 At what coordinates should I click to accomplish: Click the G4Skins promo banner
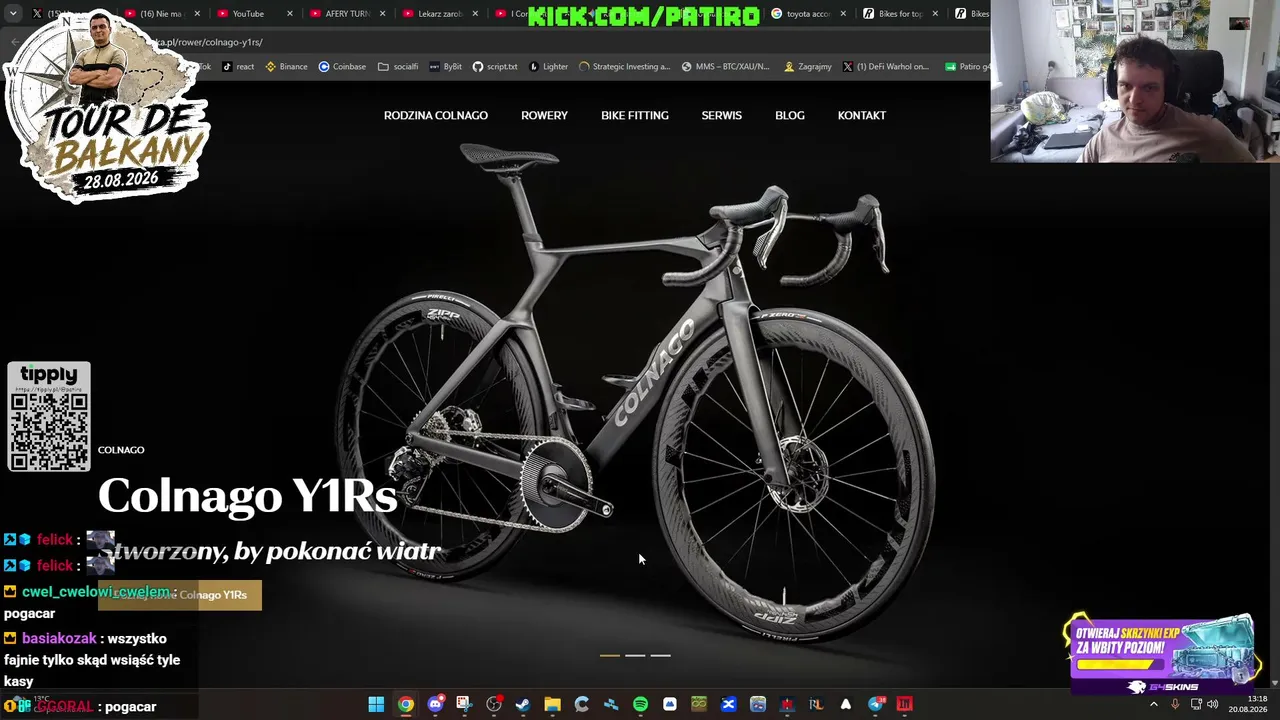[x=1162, y=655]
